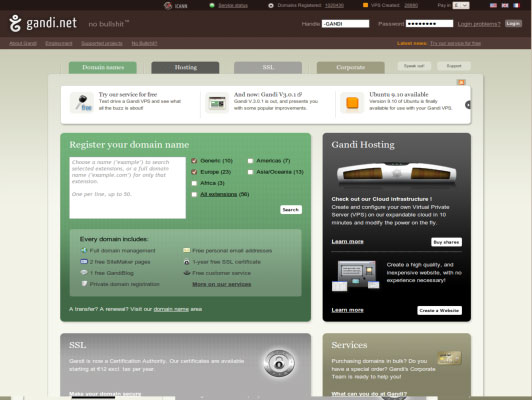Open the Corporate tab

[x=350, y=68]
